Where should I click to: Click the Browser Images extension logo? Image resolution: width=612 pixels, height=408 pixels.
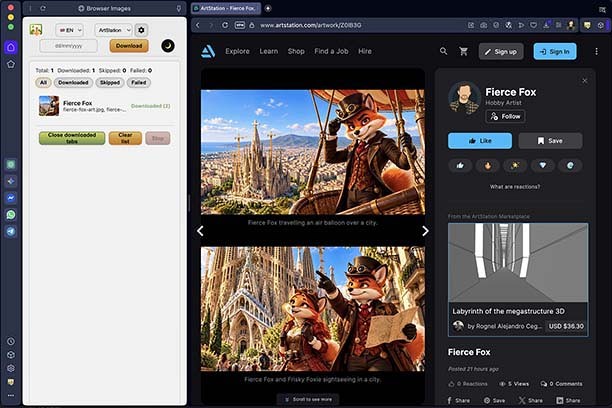pyautogui.click(x=36, y=30)
